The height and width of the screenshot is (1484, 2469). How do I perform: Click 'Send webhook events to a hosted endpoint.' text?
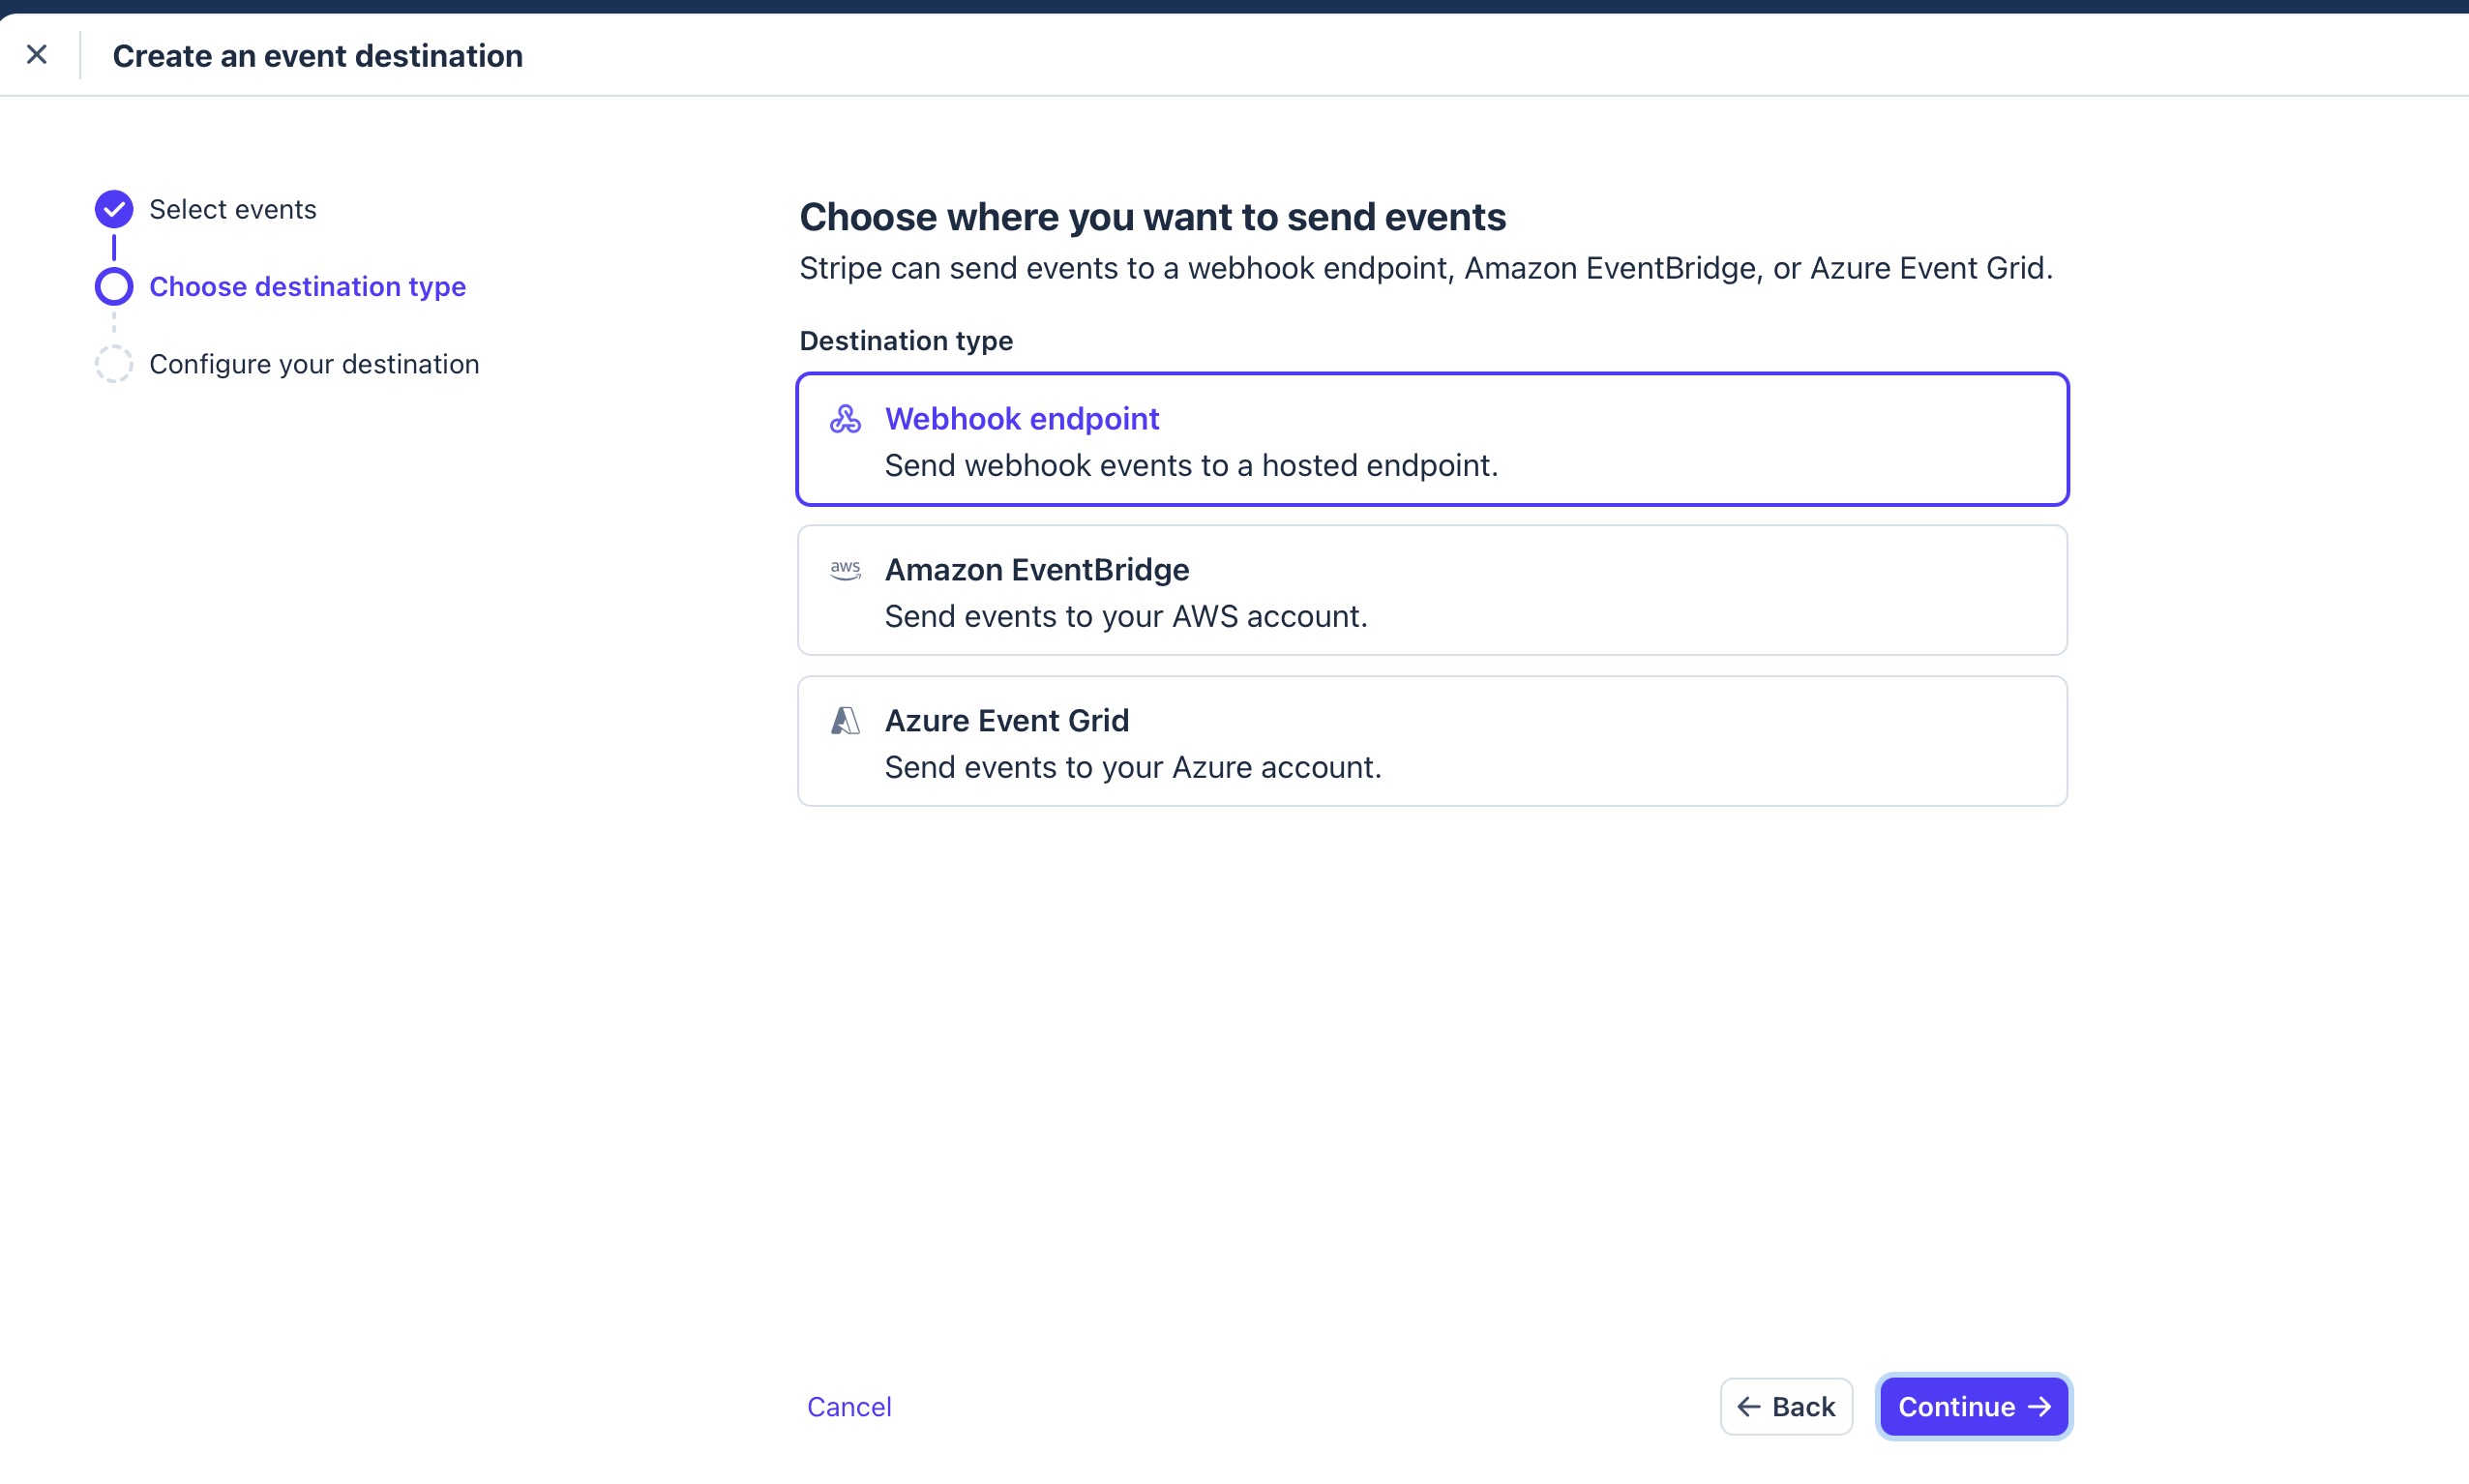coord(1191,466)
